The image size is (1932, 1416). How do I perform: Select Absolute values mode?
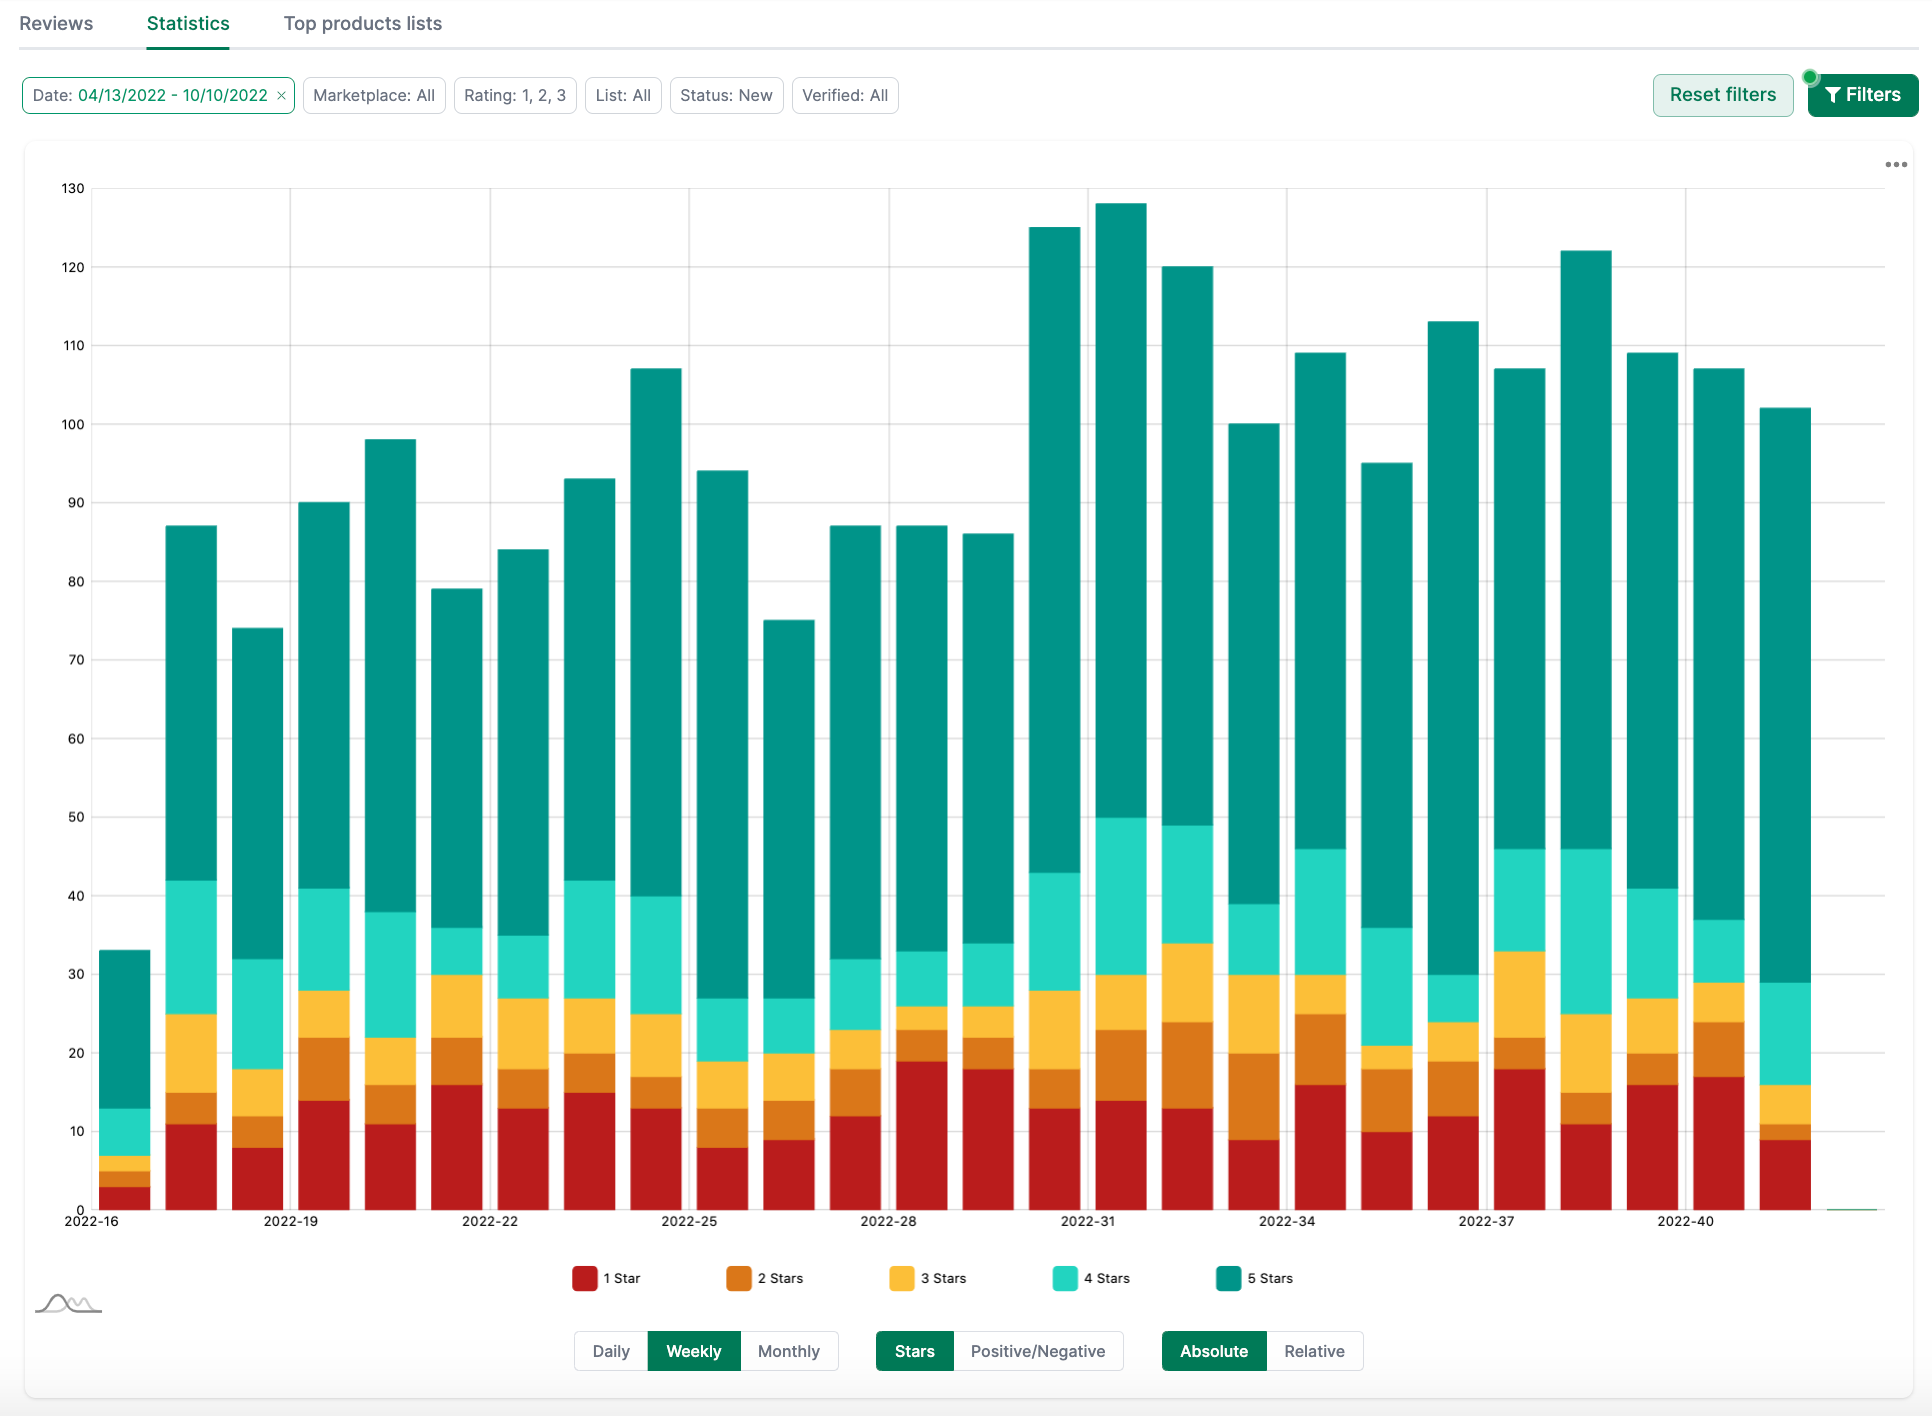[1214, 1351]
